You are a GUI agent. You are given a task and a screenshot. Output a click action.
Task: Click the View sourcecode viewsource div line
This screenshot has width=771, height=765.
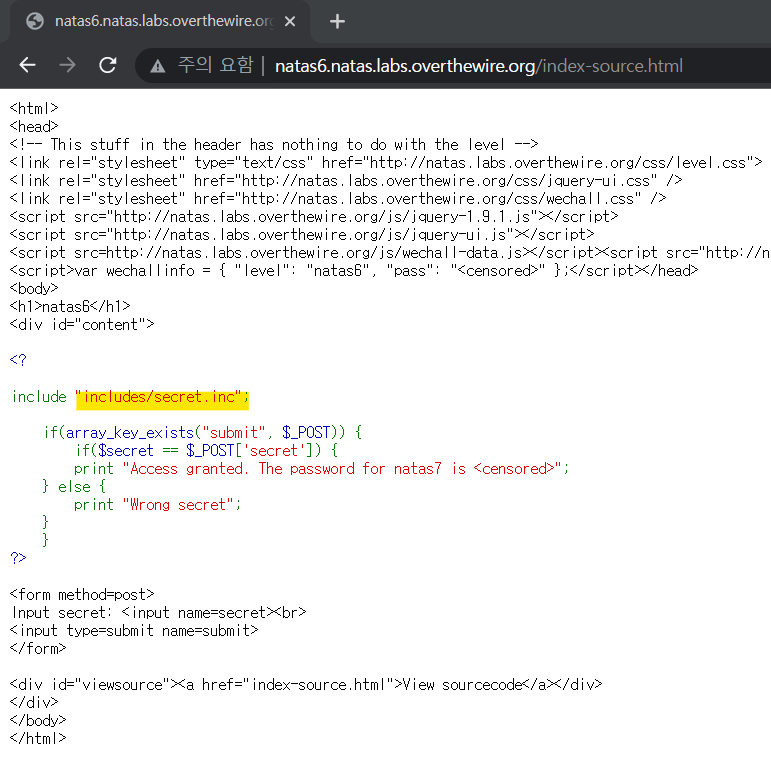[x=306, y=685]
